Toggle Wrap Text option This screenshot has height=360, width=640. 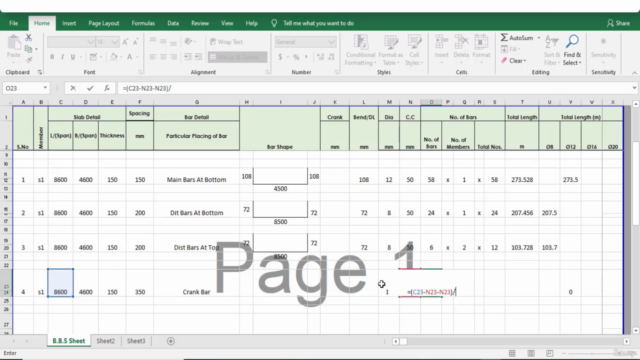[x=227, y=42]
